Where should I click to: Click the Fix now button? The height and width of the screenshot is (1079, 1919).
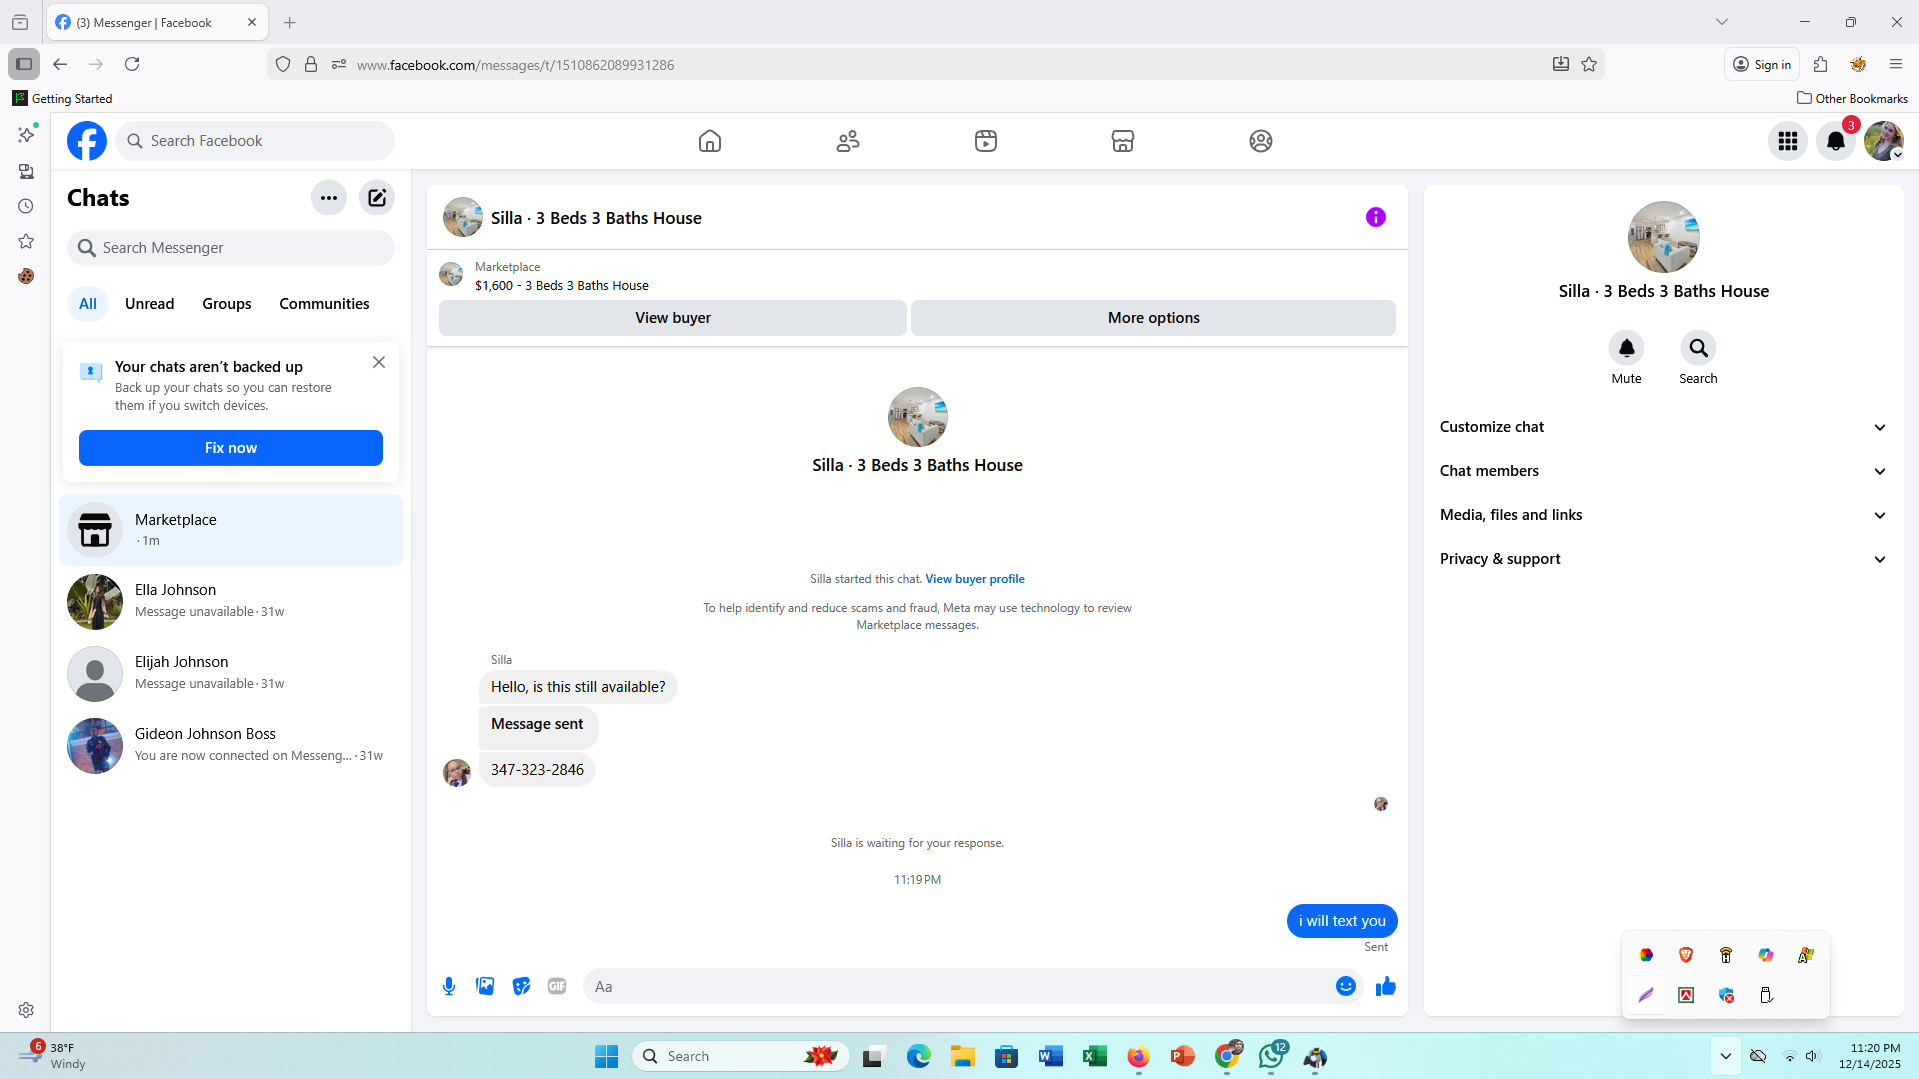coord(231,448)
